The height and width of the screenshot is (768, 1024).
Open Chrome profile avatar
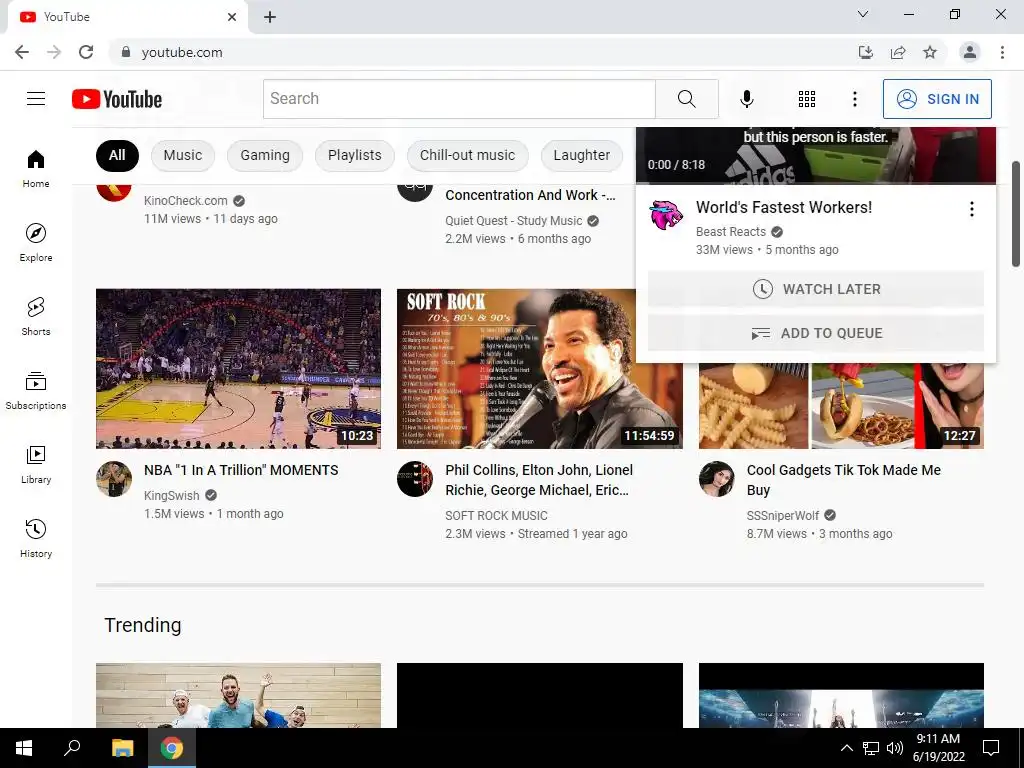click(970, 52)
